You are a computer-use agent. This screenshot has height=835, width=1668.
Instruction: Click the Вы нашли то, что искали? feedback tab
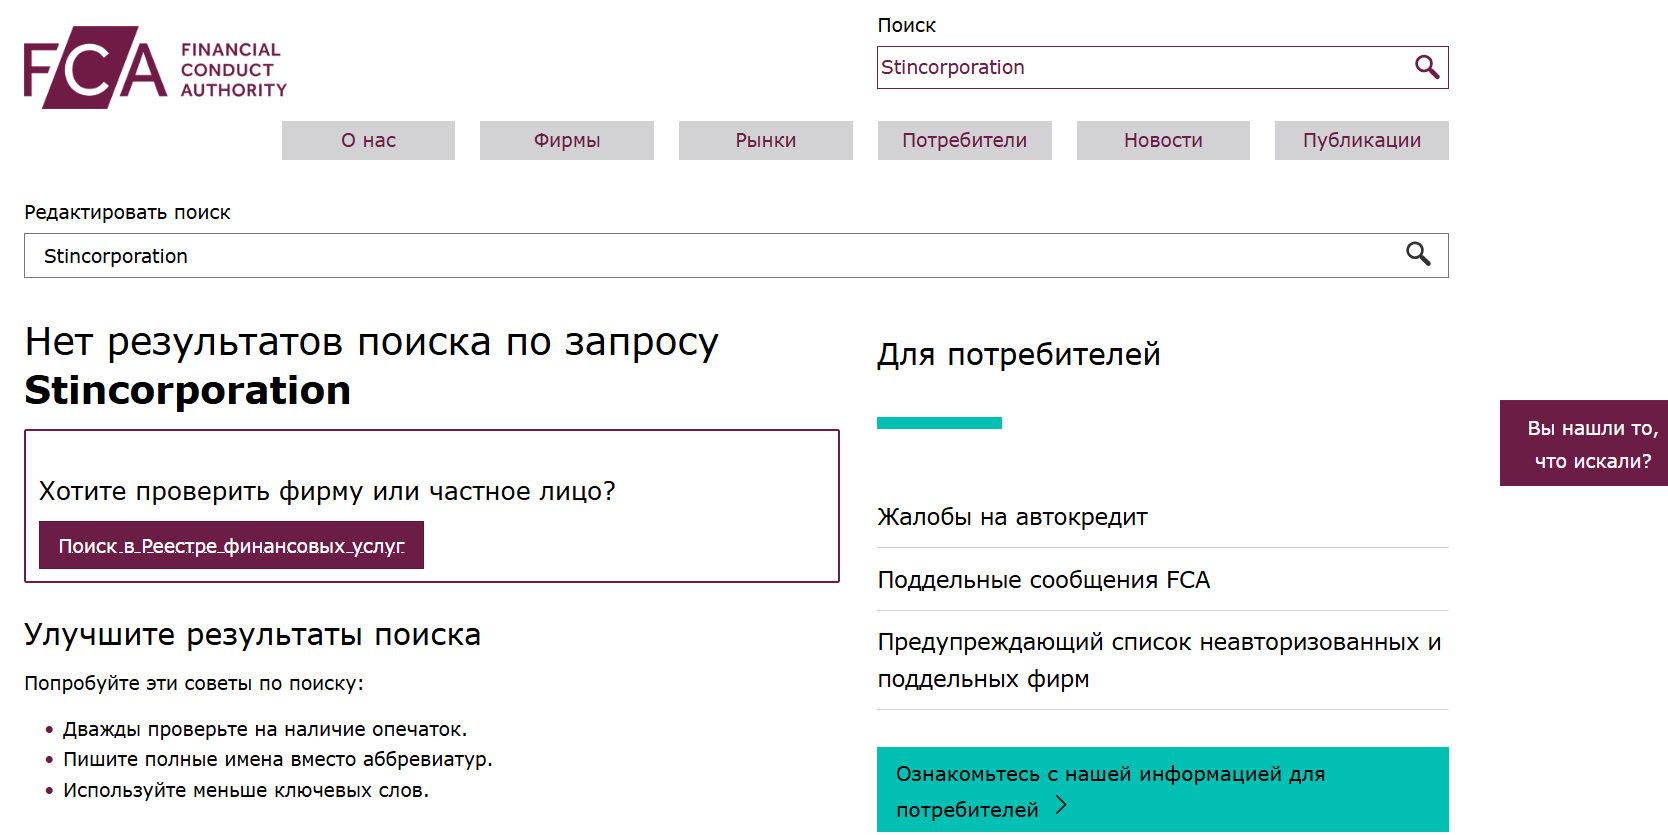(x=1584, y=443)
